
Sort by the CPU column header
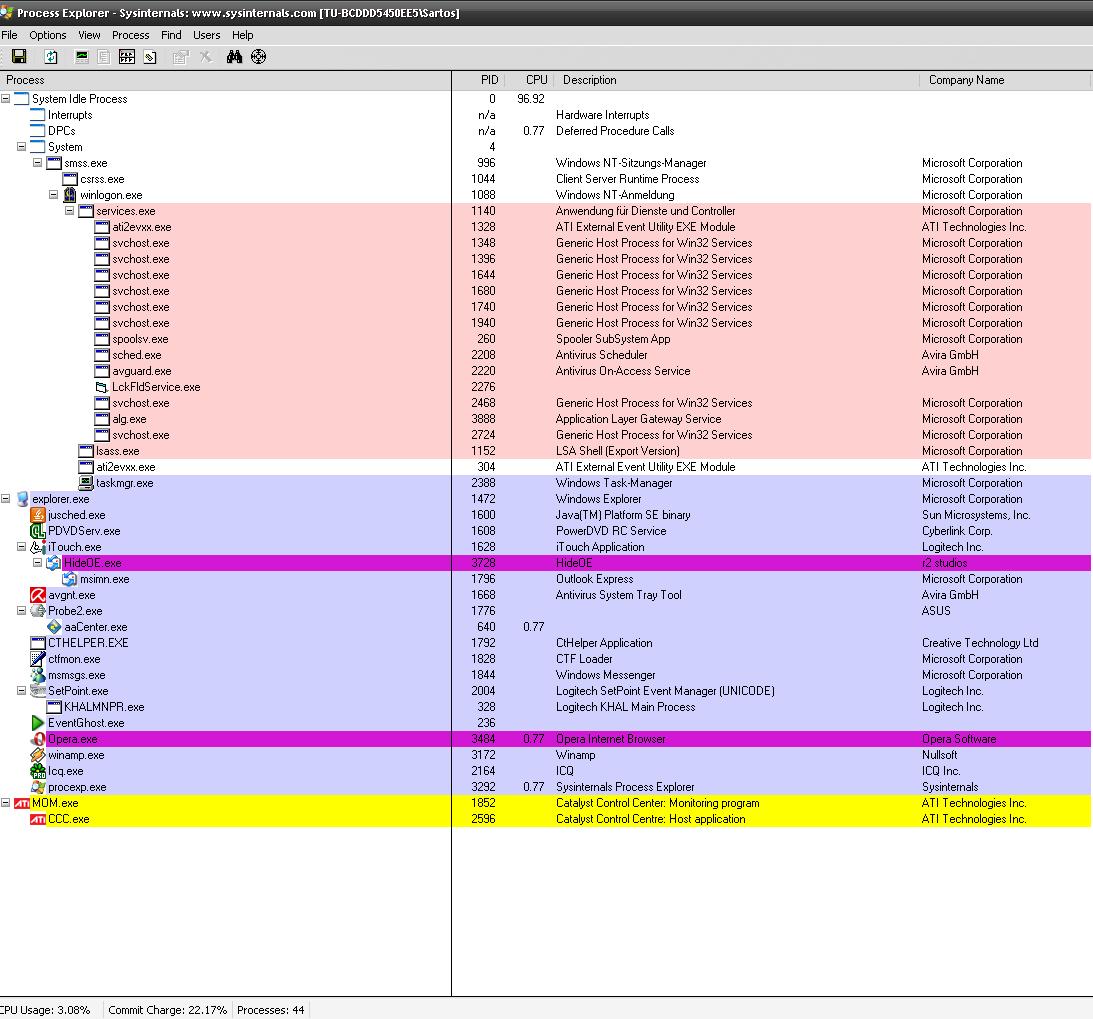529,80
